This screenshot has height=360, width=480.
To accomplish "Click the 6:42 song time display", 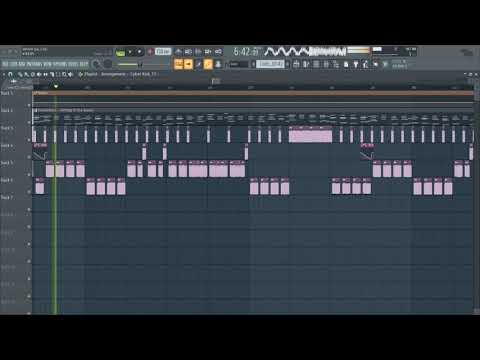I will pyautogui.click(x=246, y=52).
